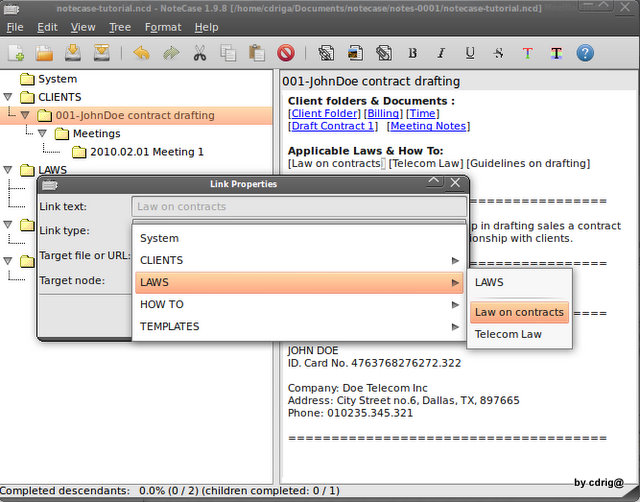Screen dimensions: 640x502
Task: Select the Meetings tree node
Action: pyautogui.click(x=96, y=133)
